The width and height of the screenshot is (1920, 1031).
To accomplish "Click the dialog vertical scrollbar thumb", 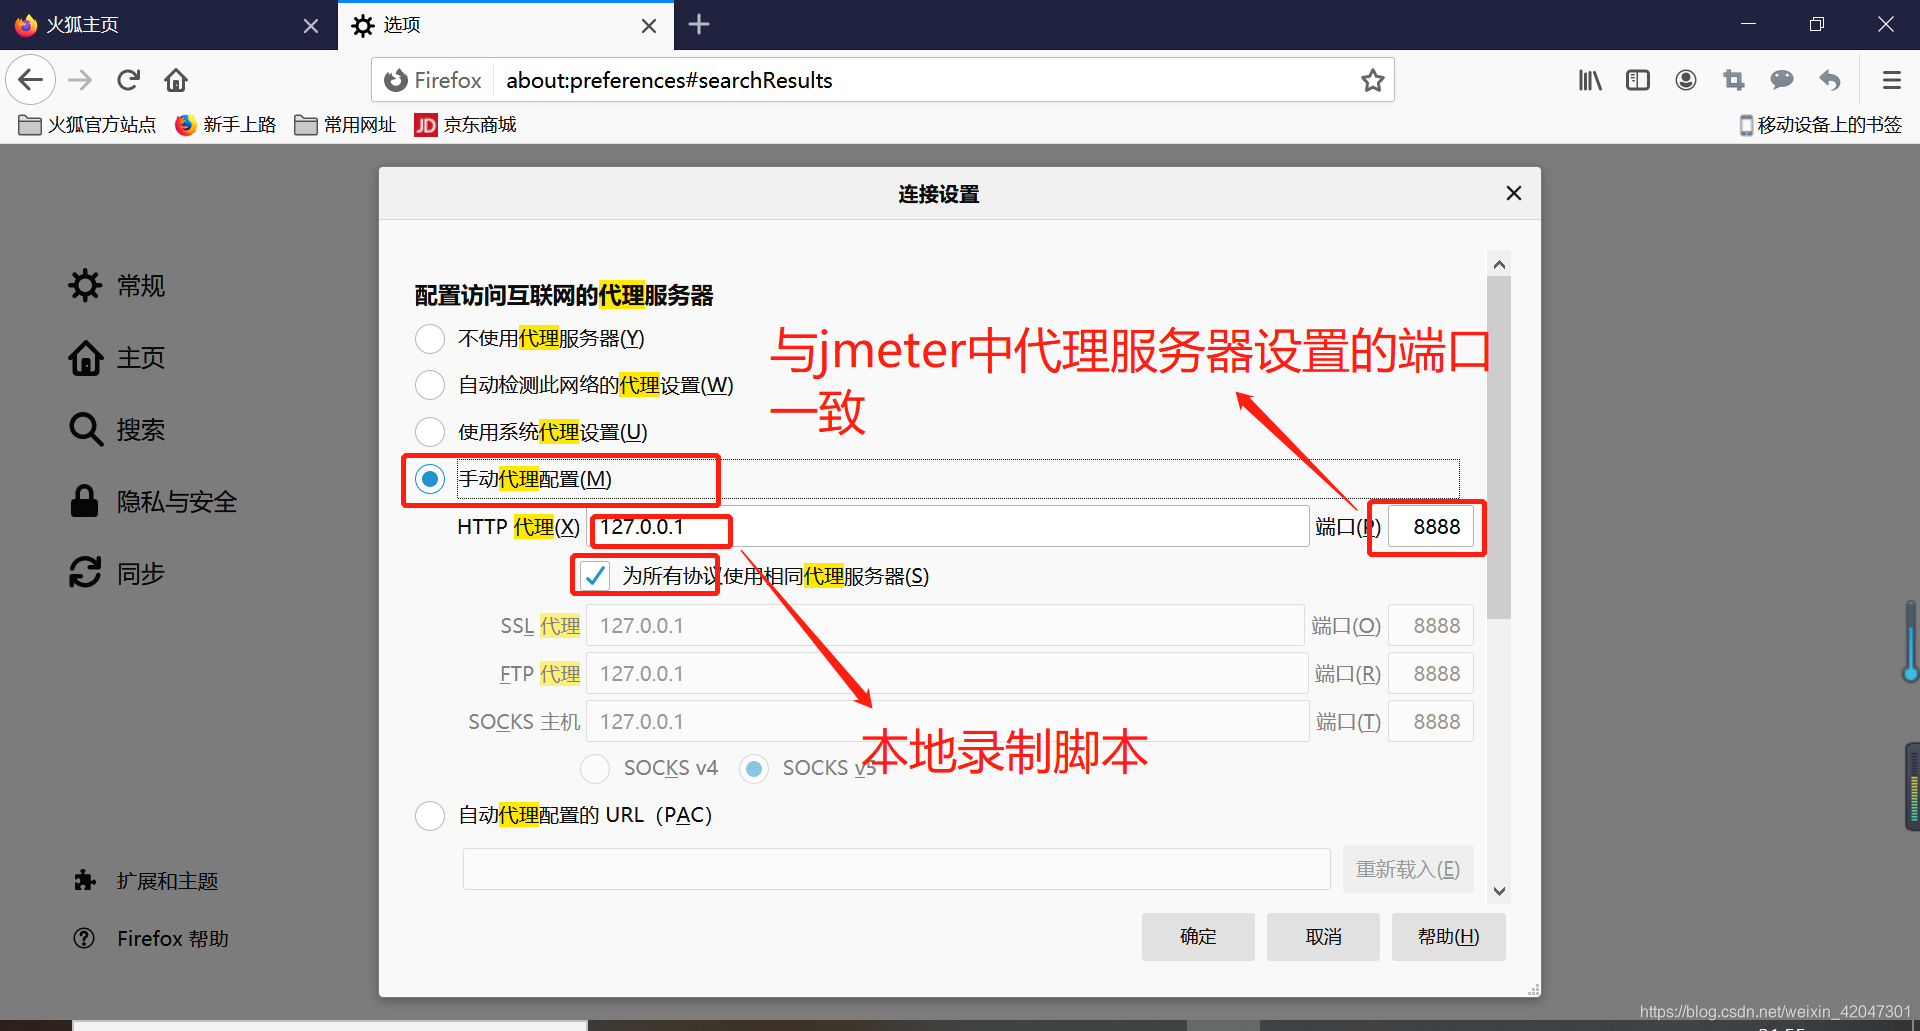I will [1499, 448].
